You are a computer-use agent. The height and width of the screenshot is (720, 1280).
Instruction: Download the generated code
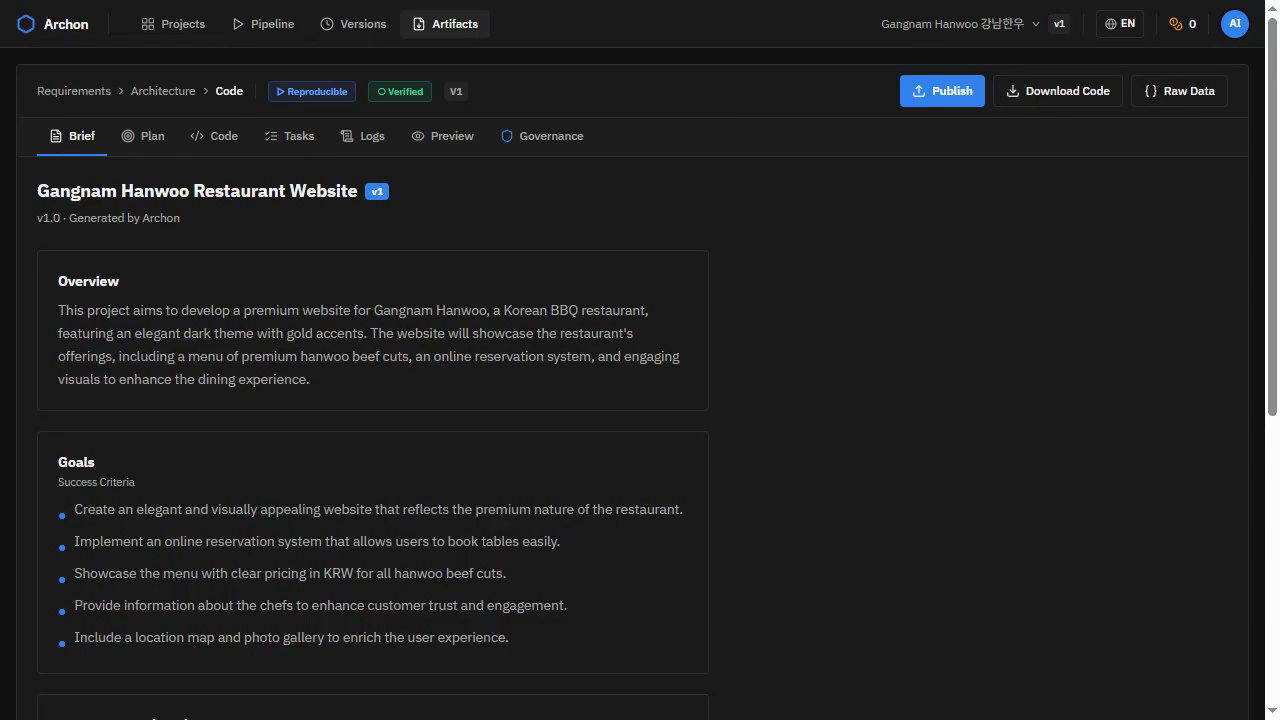(x=1058, y=91)
